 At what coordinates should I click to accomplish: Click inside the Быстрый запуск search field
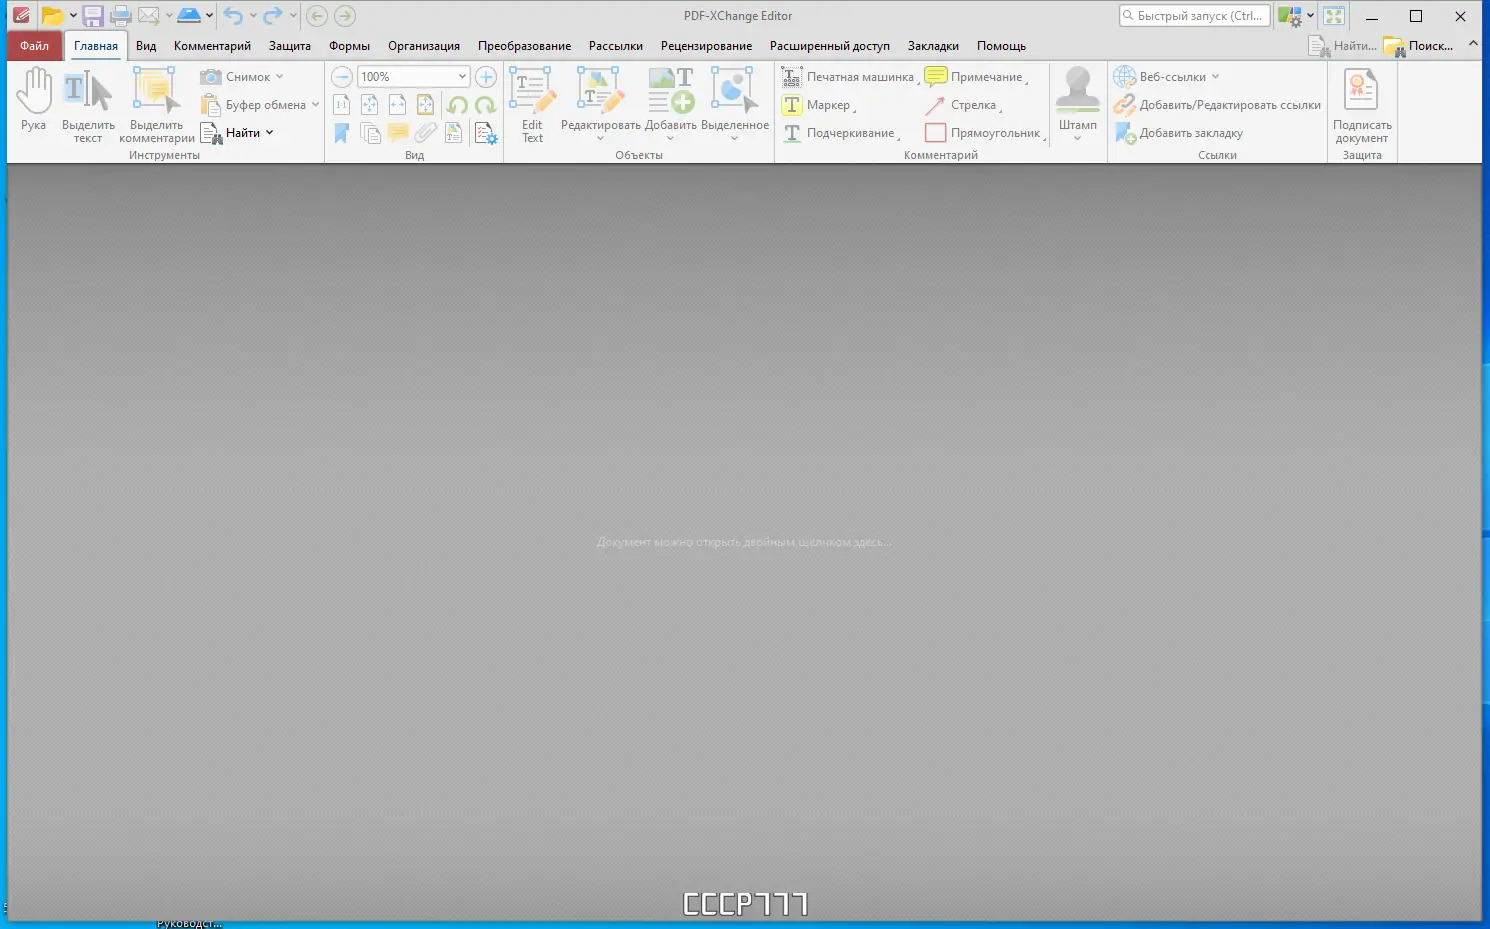(x=1195, y=15)
